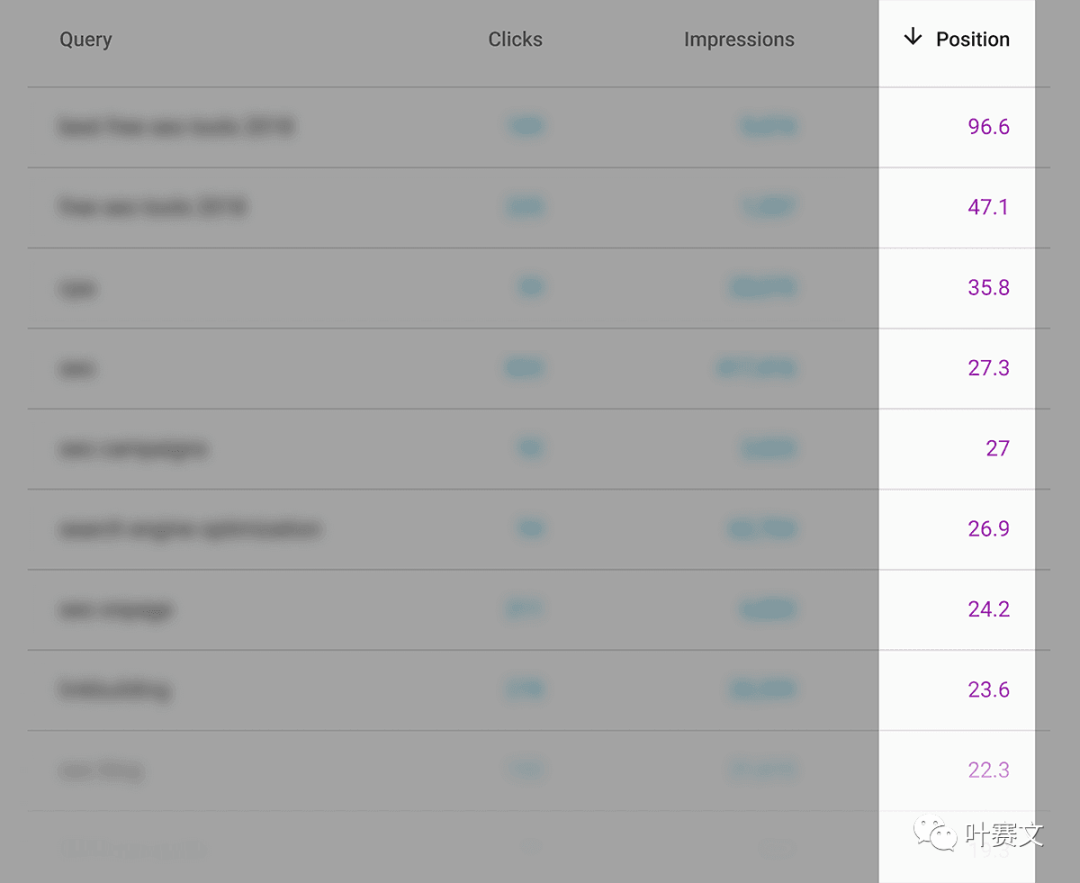Click the 23.6 position value
Viewport: 1080px width, 883px height.
point(988,689)
